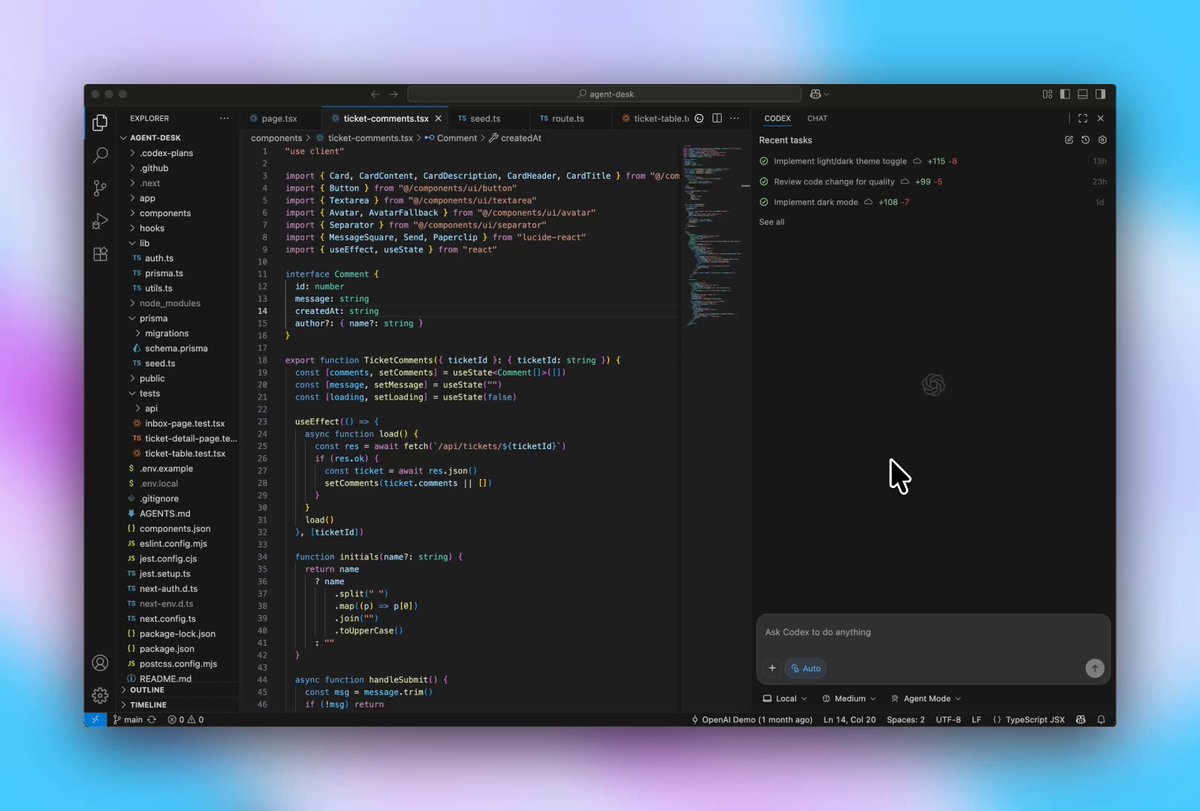
Task: Customize layout icon in title bar
Action: click(x=1047, y=94)
